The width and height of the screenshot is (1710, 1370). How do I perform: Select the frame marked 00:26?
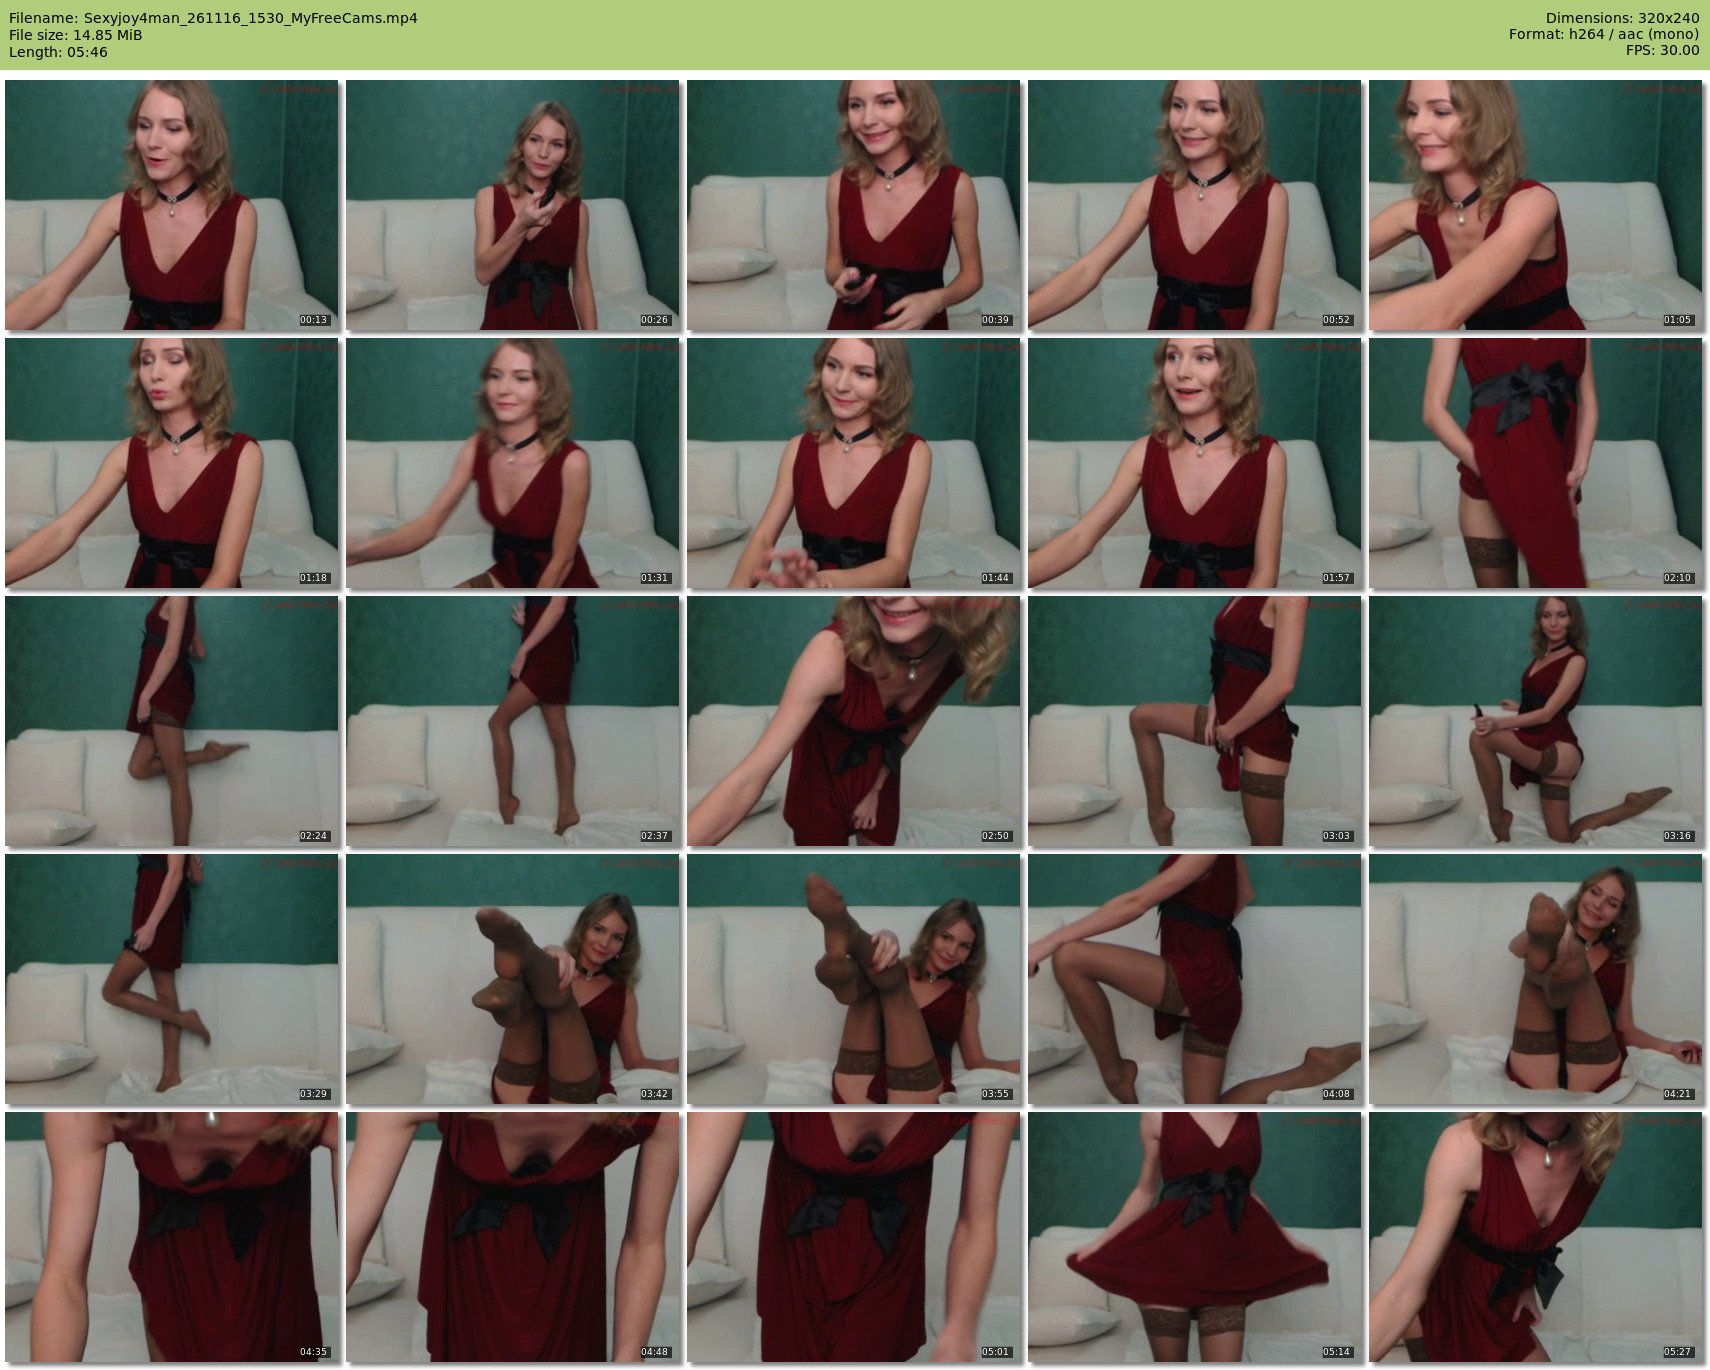(x=512, y=205)
